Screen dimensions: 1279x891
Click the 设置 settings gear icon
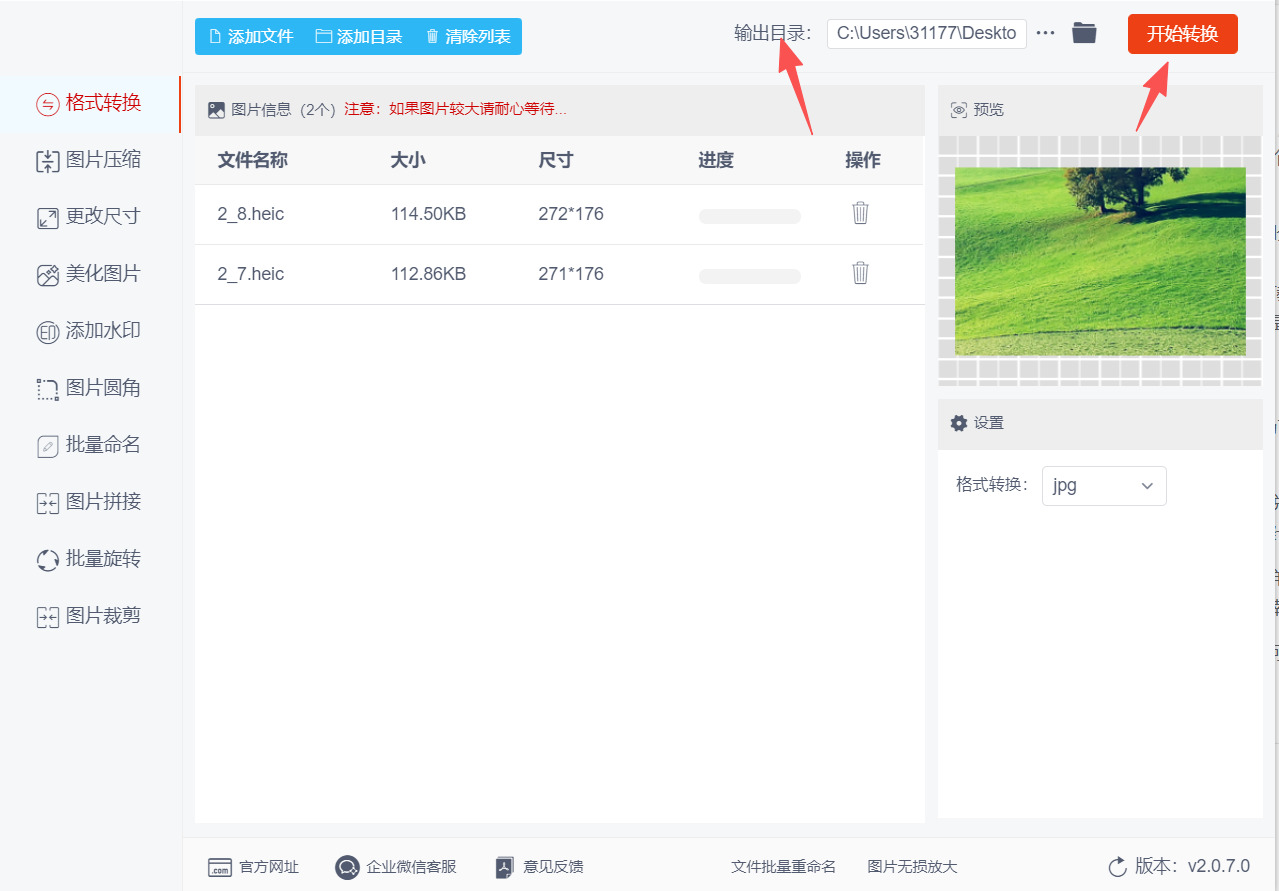[x=959, y=423]
